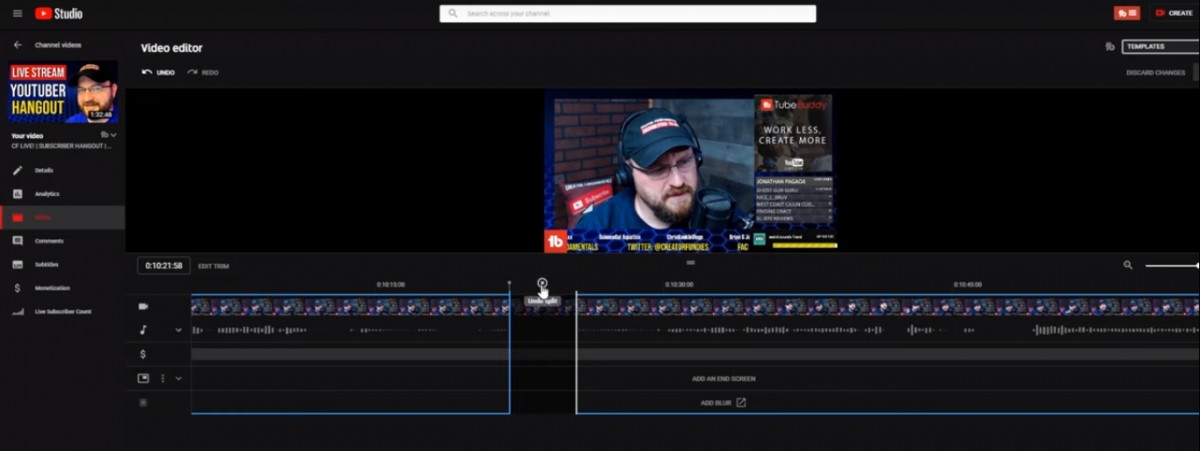Click the timeline ruler at 0:10:45:00
The height and width of the screenshot is (451, 1200).
967,284
